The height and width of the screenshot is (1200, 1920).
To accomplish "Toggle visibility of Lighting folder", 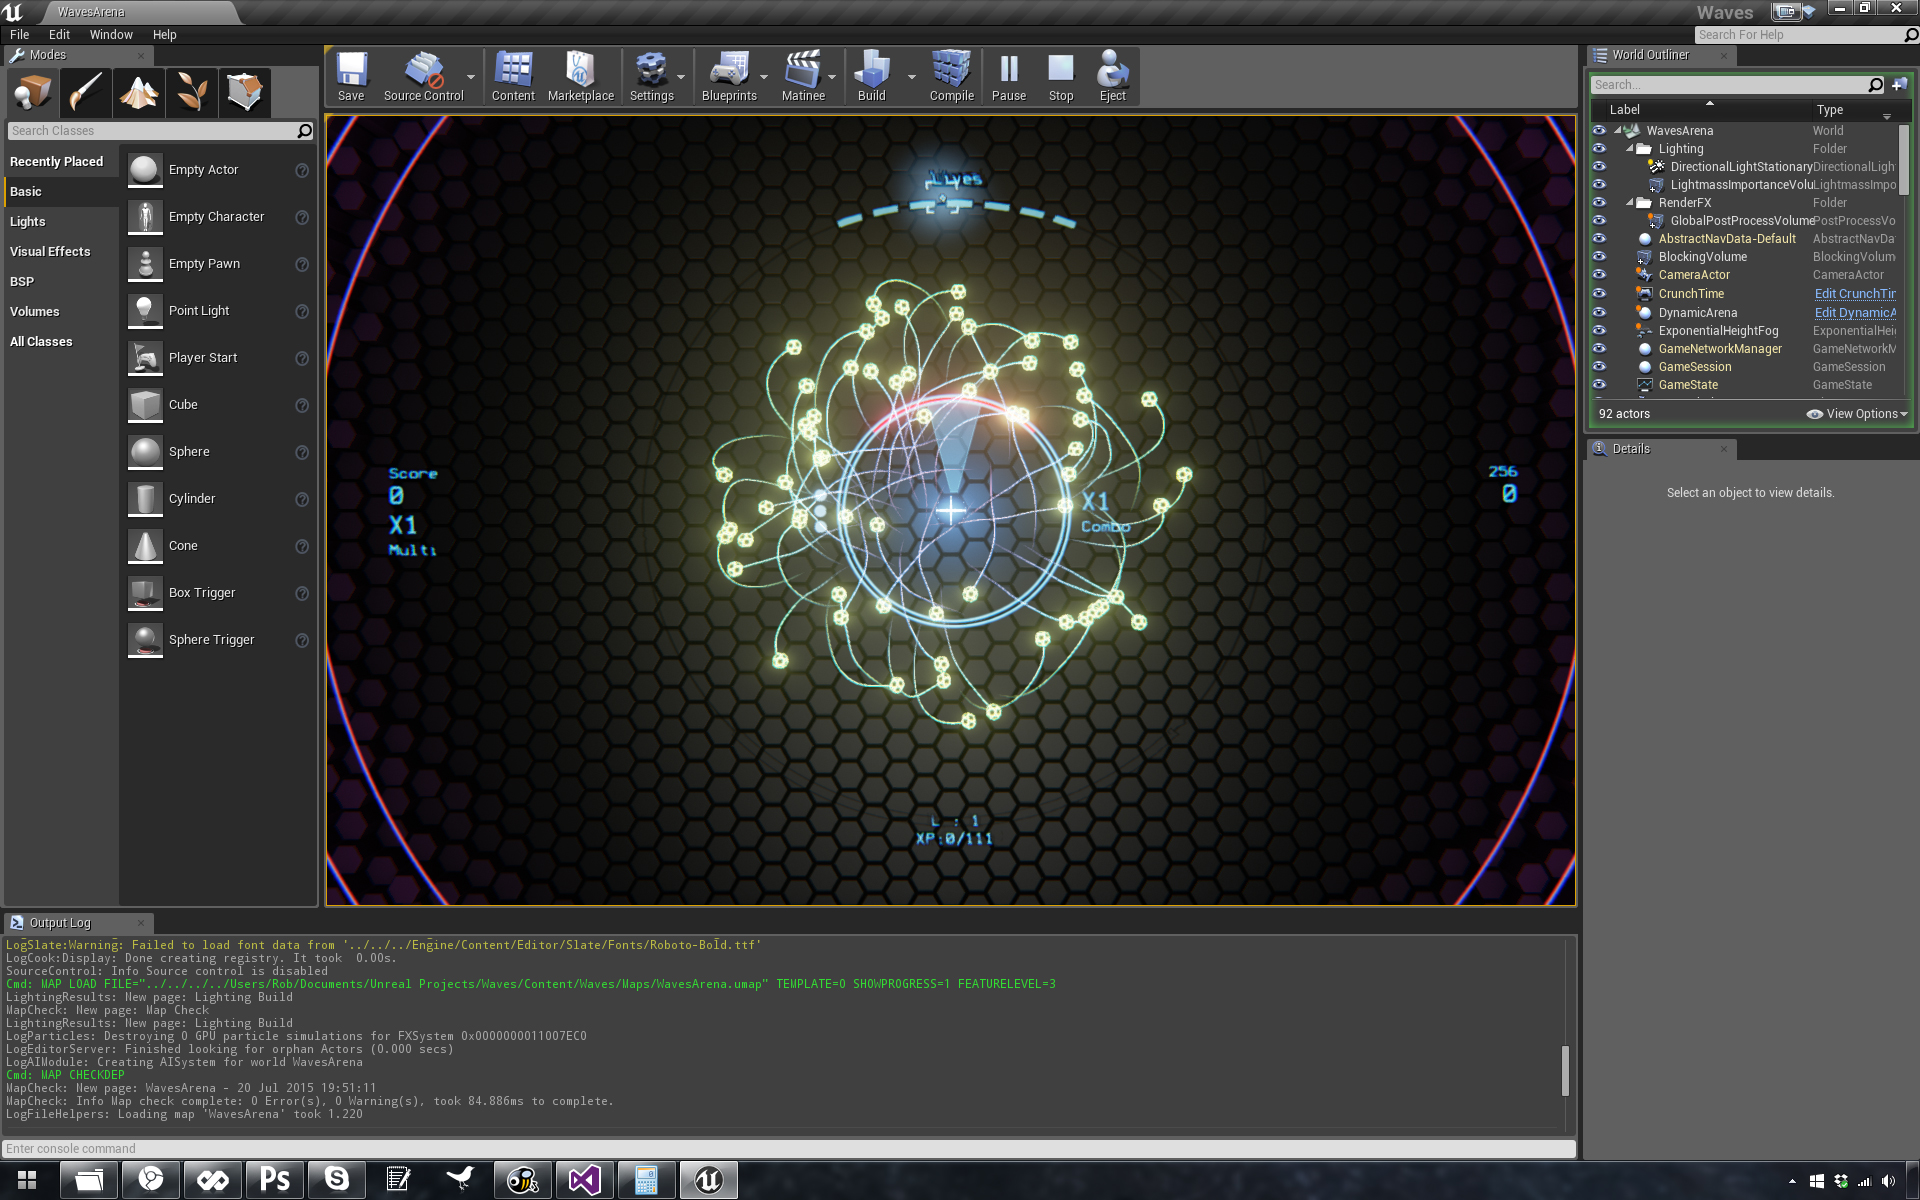I will point(1599,149).
